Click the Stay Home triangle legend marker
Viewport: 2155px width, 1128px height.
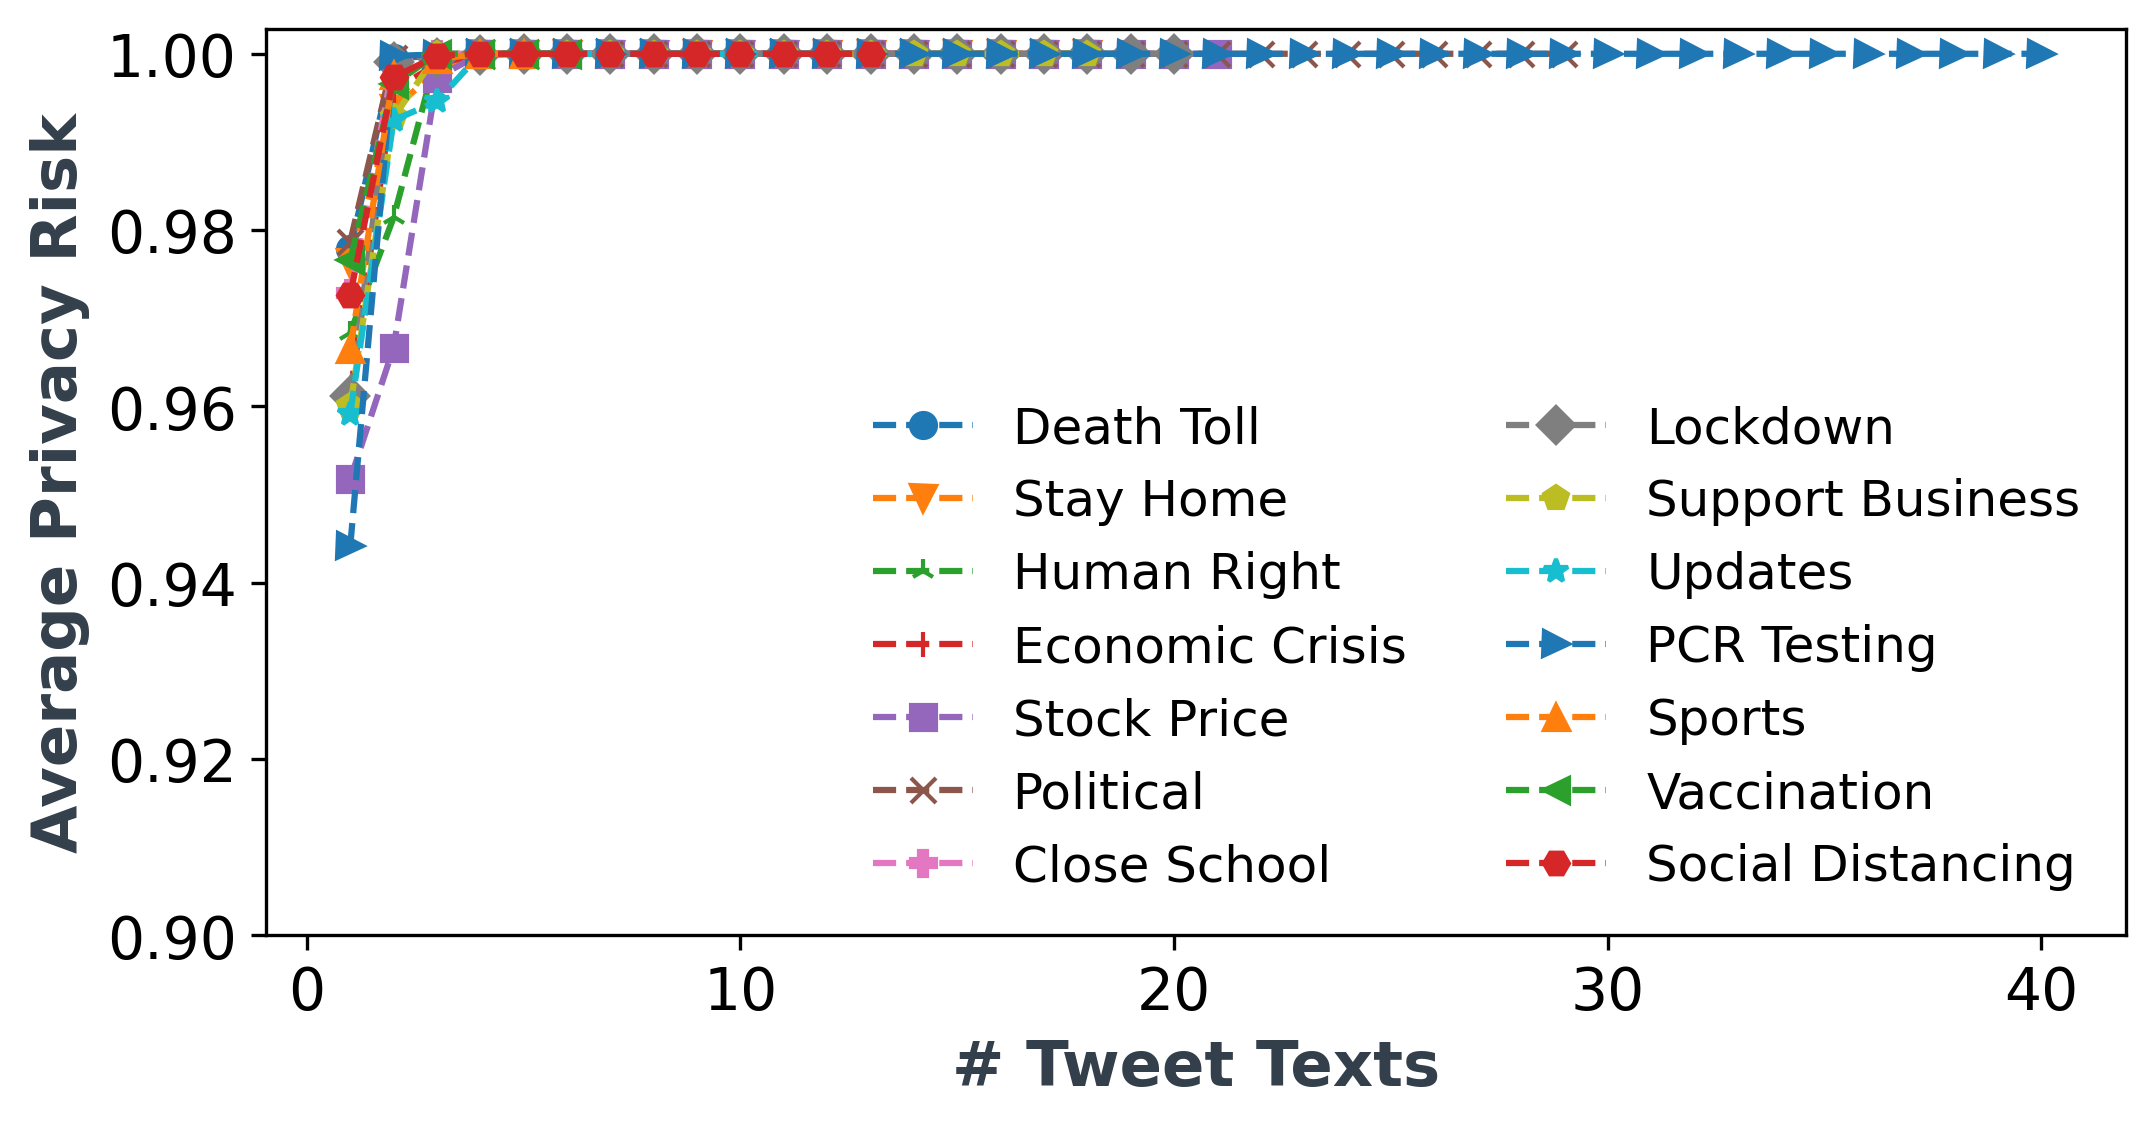click(922, 498)
